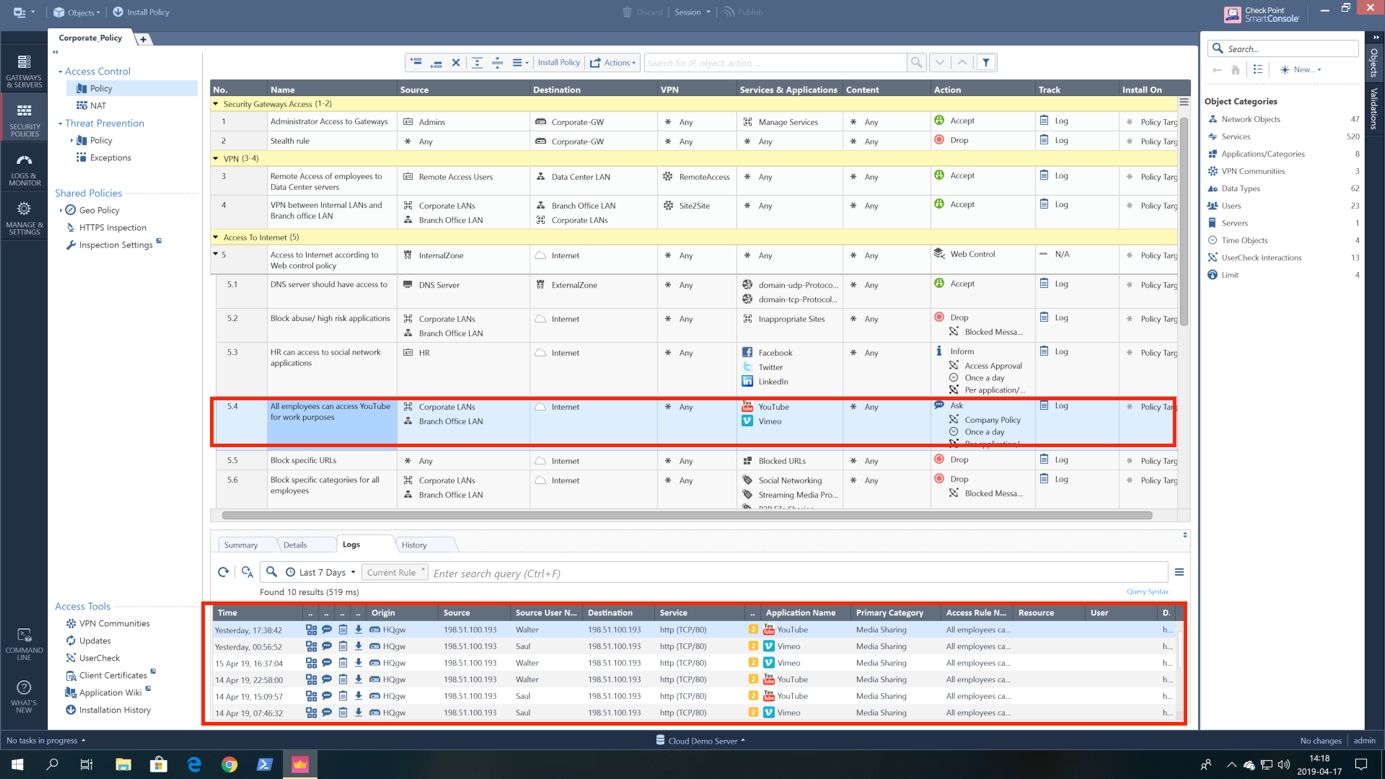Click the rulebase search magnifier icon
The width and height of the screenshot is (1385, 779).
click(x=916, y=63)
